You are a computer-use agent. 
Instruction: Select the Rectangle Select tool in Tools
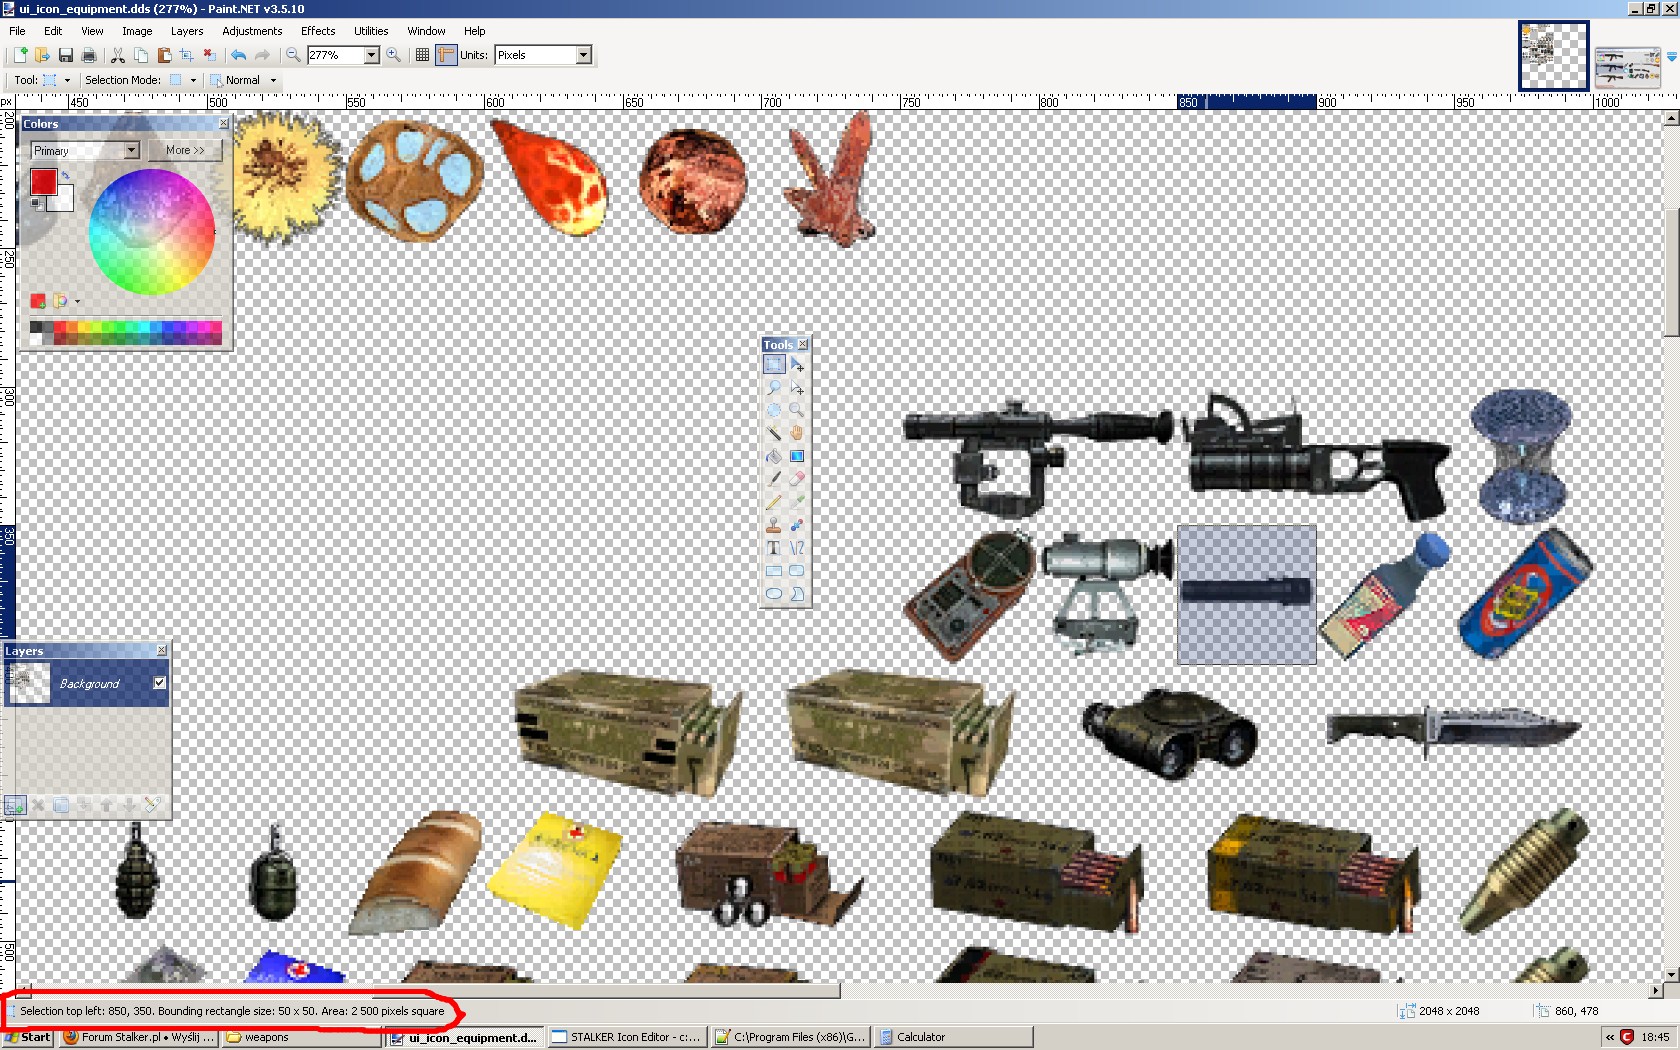774,365
